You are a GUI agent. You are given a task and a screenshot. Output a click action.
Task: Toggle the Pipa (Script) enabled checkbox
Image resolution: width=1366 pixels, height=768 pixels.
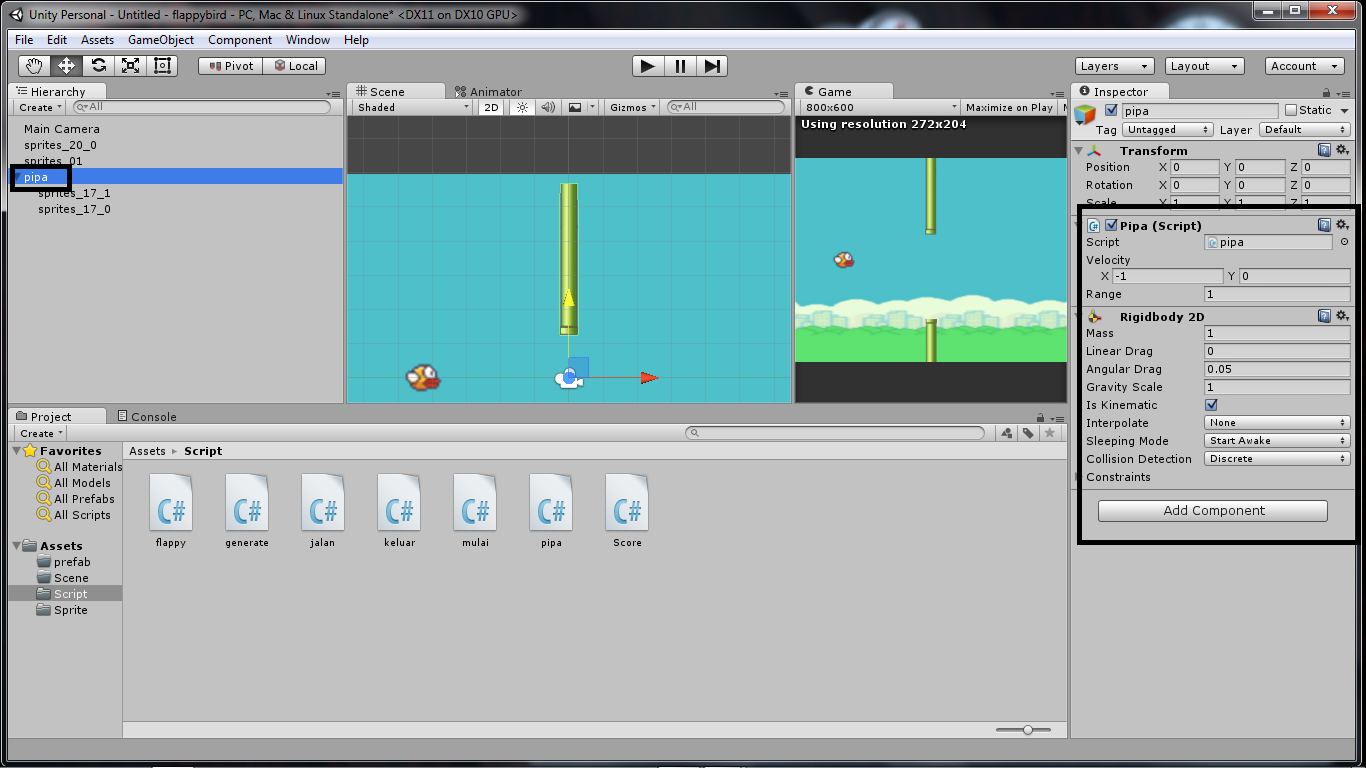(x=1111, y=226)
